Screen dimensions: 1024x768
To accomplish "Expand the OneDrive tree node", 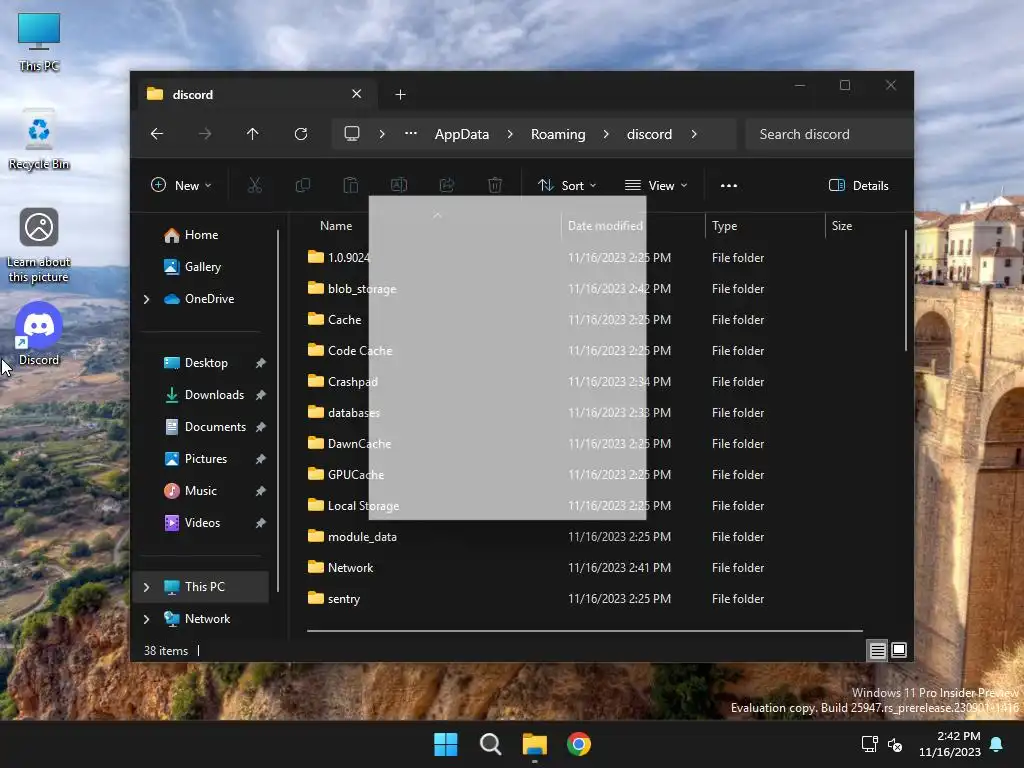I will tap(146, 299).
